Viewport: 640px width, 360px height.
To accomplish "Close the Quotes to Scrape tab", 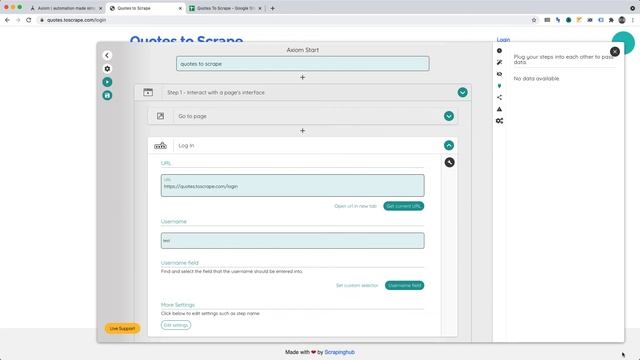I will (180, 8).
